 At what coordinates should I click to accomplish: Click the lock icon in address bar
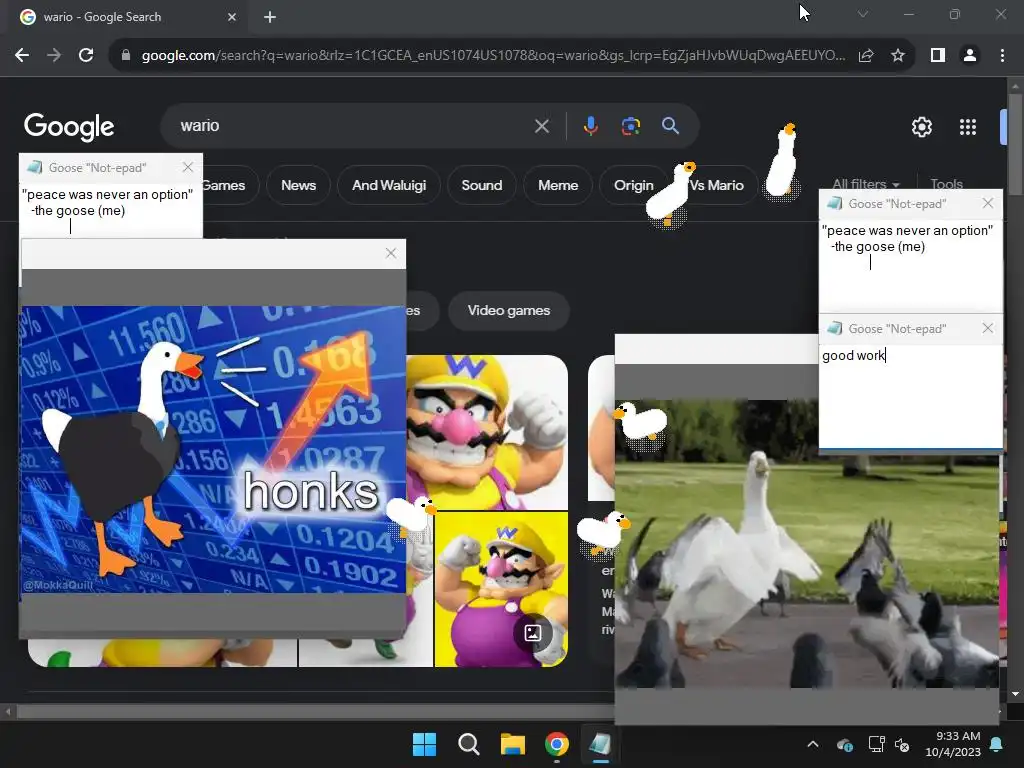[126, 56]
